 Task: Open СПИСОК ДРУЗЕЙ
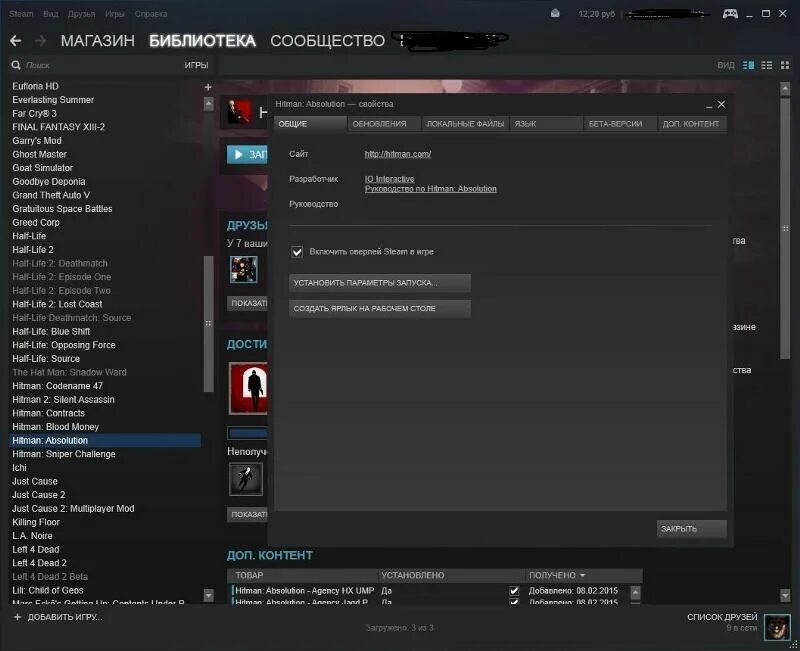[722, 617]
